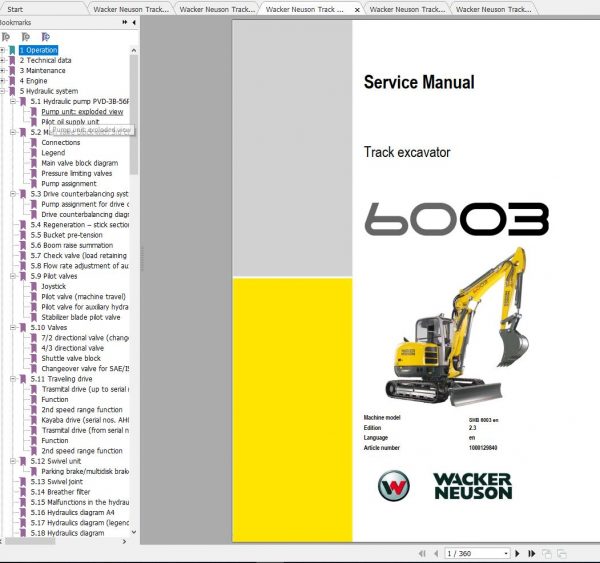600x563 pixels.
Task: Open 5.5 Bucket pre-tension bookmark
Action: [x=67, y=235]
